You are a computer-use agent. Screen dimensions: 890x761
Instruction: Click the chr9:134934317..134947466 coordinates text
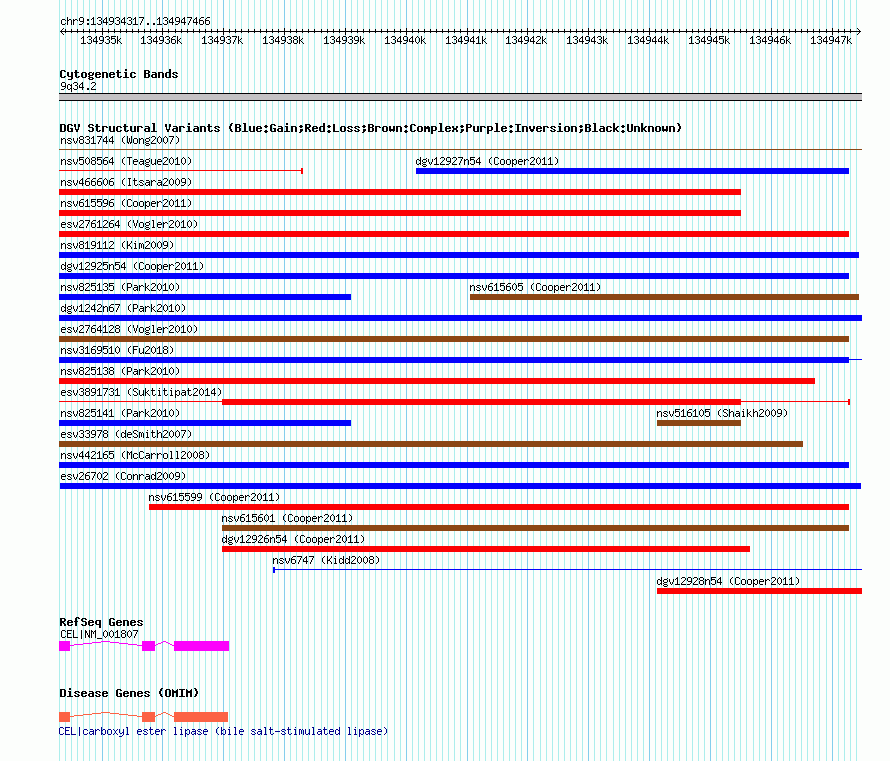135,21
